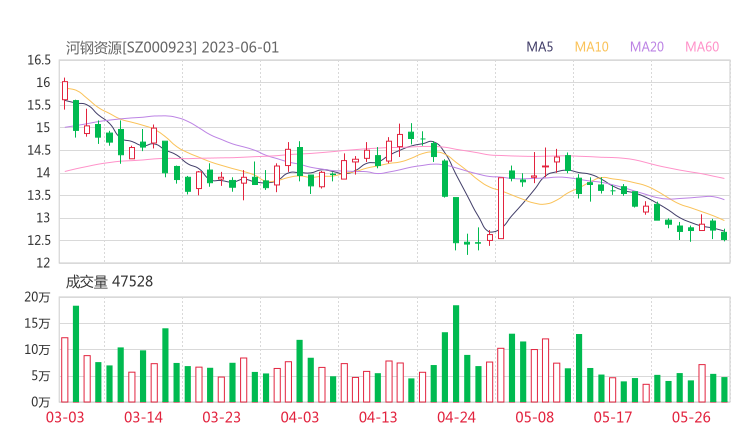Click the MA60 legend label
This screenshot has height=440, width=740.
[x=702, y=47]
